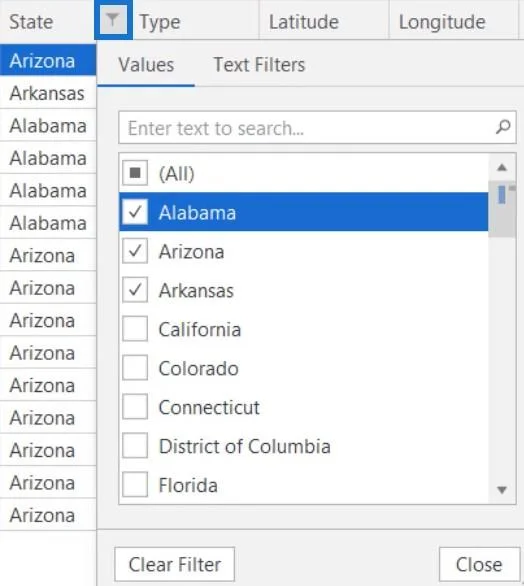Uncheck the Alabama checkbox
The image size is (524, 586).
click(135, 212)
